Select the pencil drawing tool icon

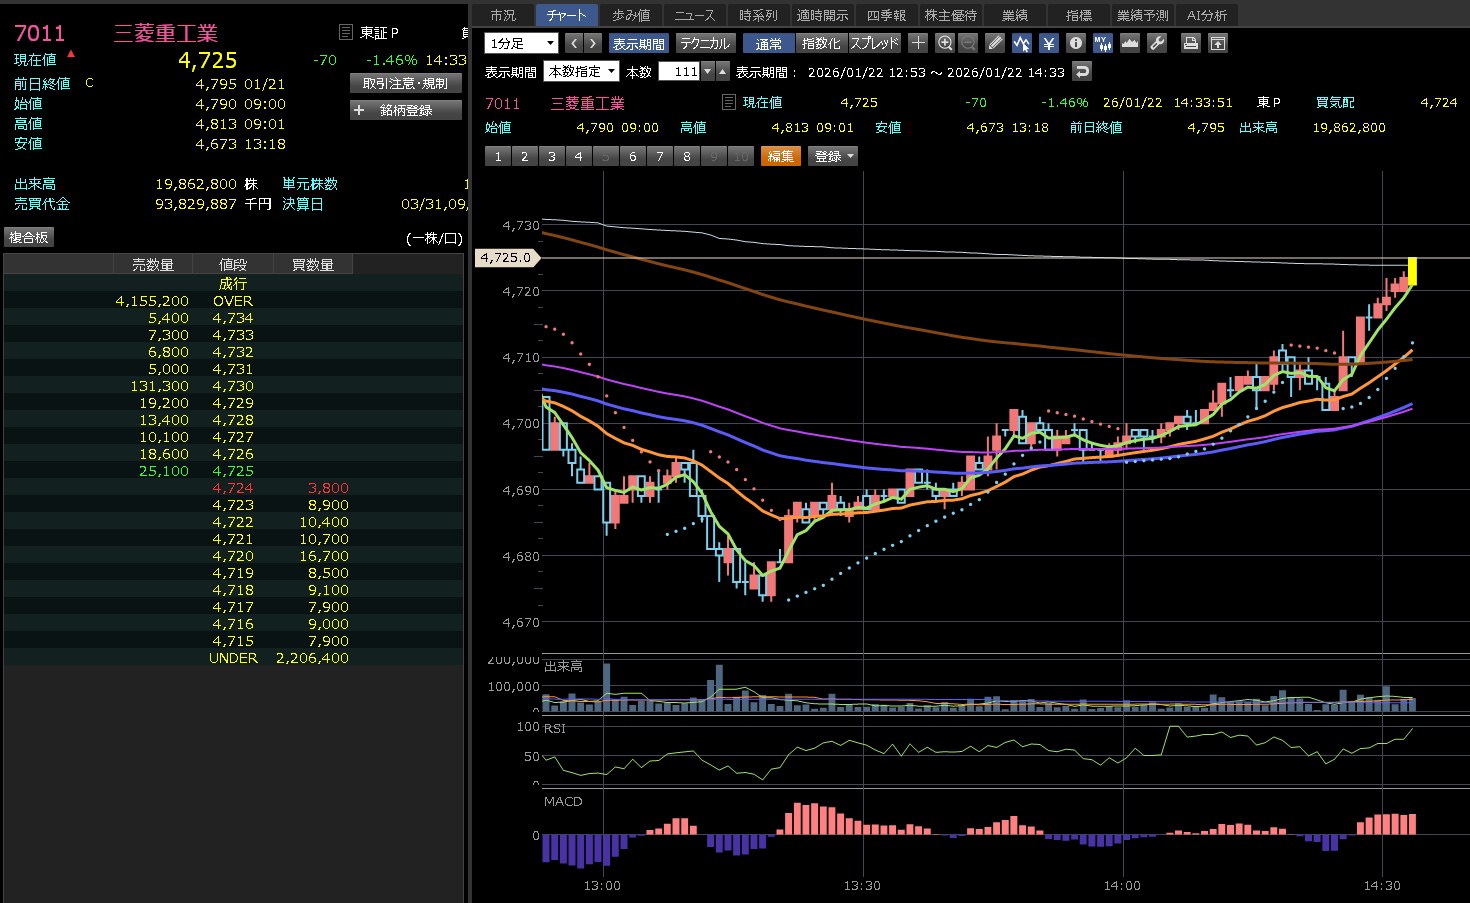pyautogui.click(x=994, y=43)
